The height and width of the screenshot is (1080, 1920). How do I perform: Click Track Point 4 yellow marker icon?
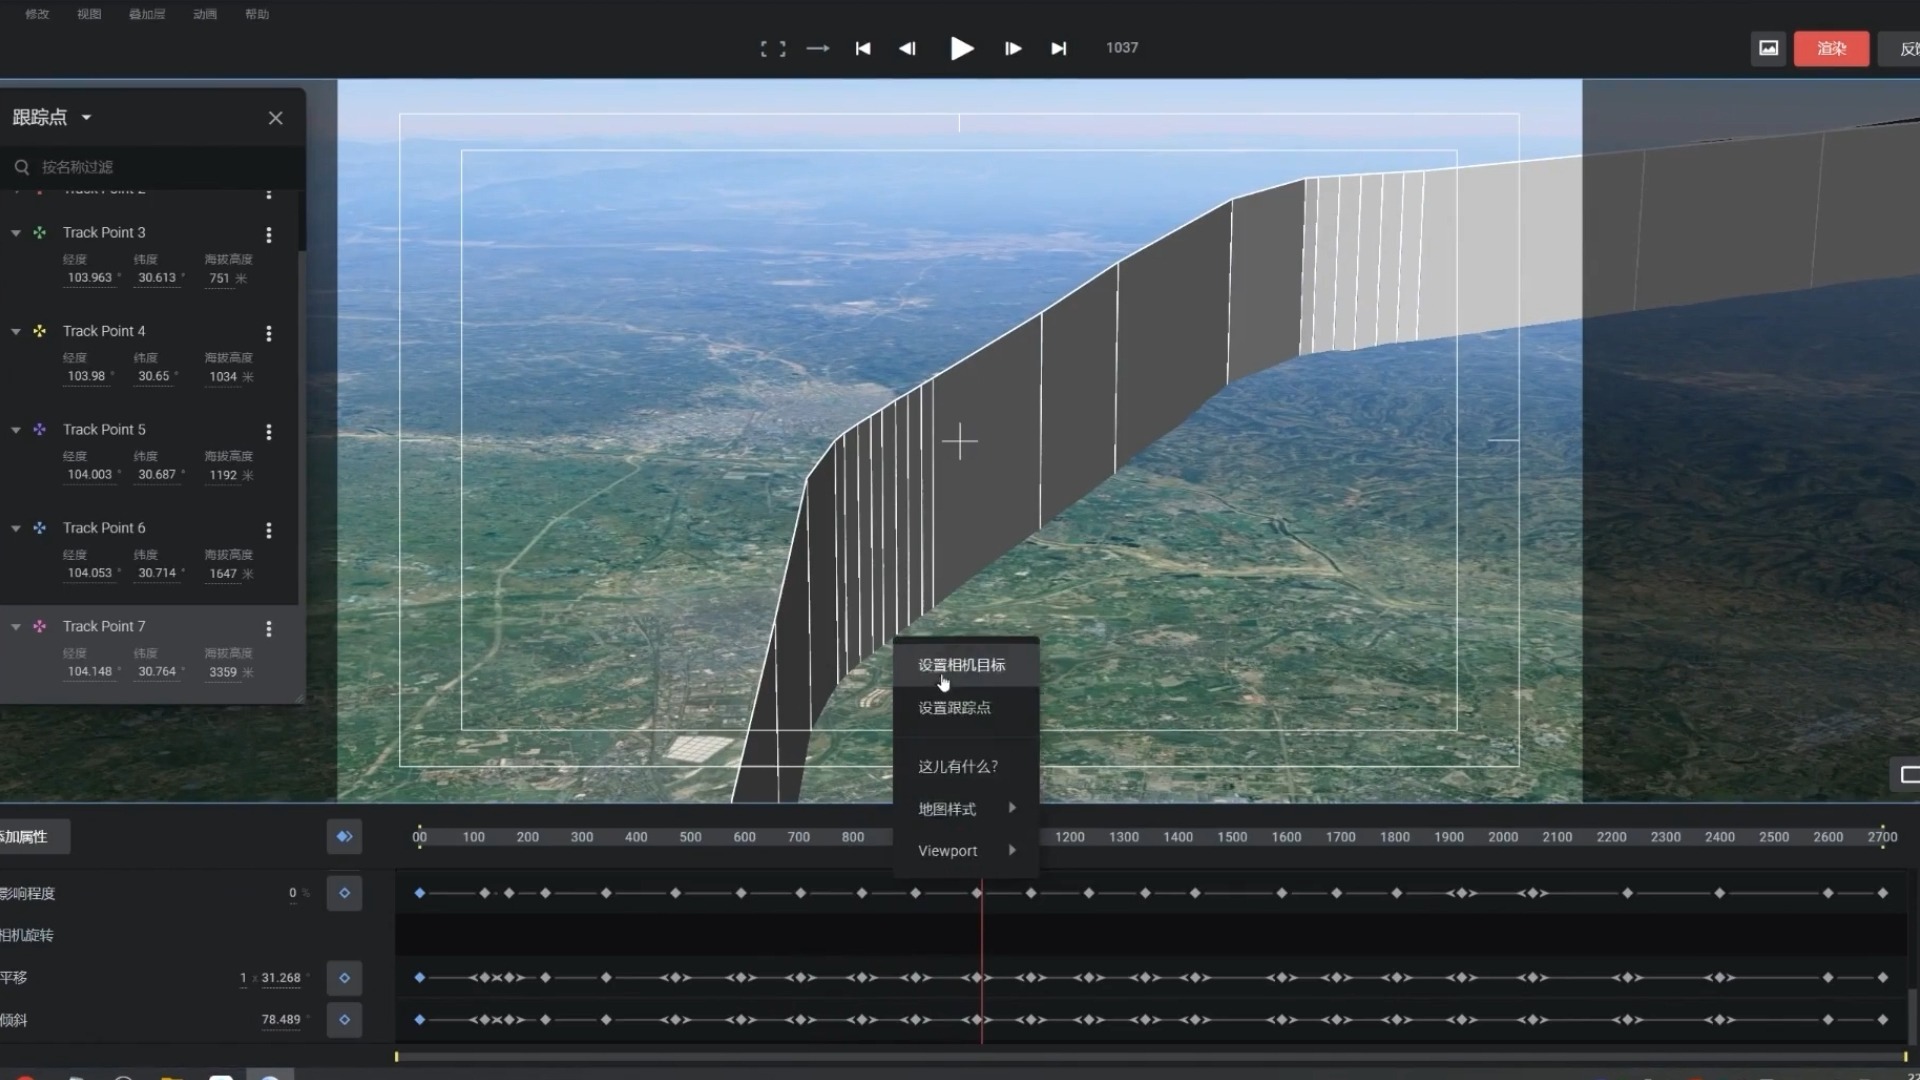tap(40, 331)
